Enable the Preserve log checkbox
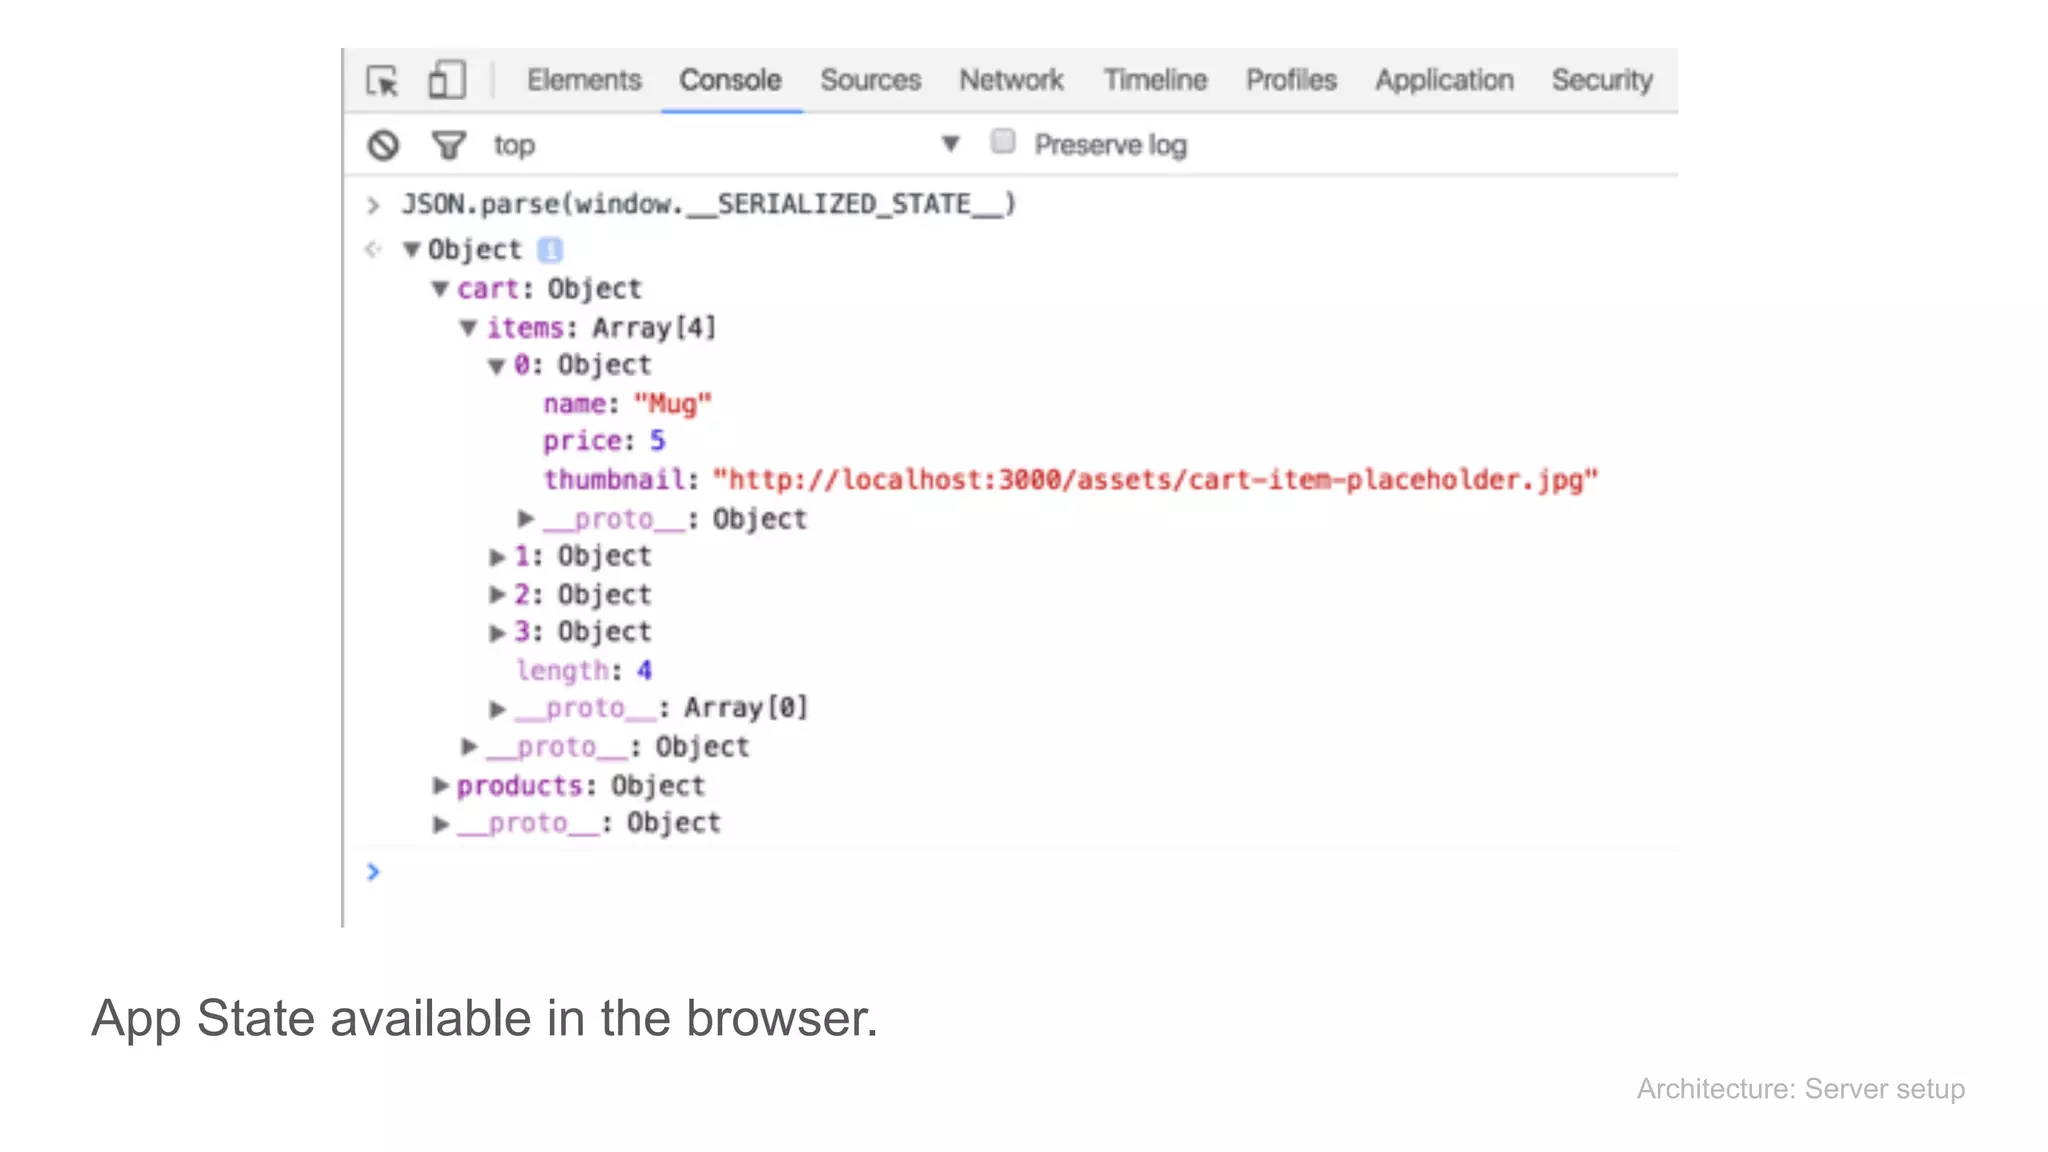This screenshot has width=2048, height=1152. [1003, 142]
